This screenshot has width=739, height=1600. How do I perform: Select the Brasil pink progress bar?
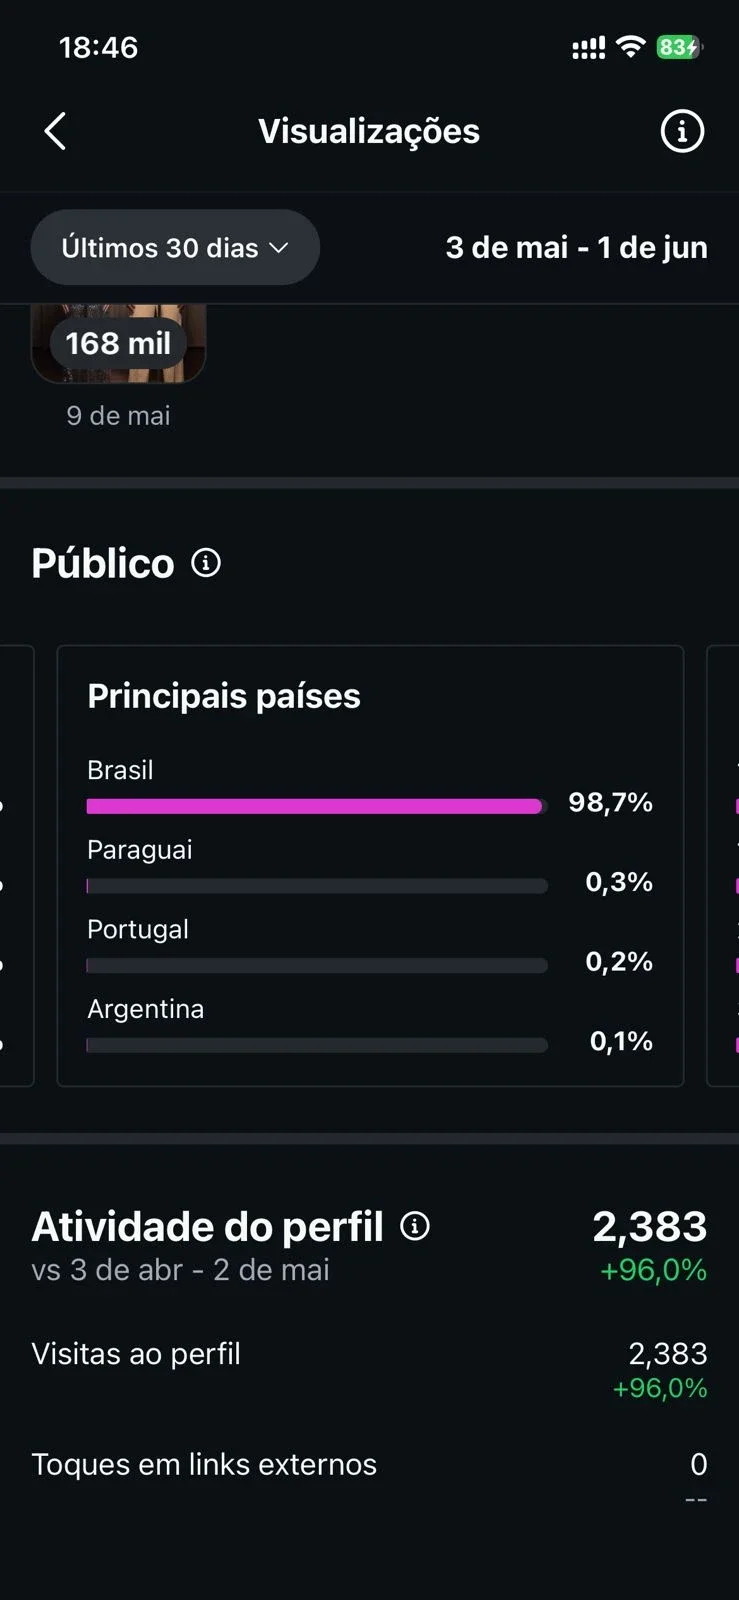pyautogui.click(x=314, y=806)
